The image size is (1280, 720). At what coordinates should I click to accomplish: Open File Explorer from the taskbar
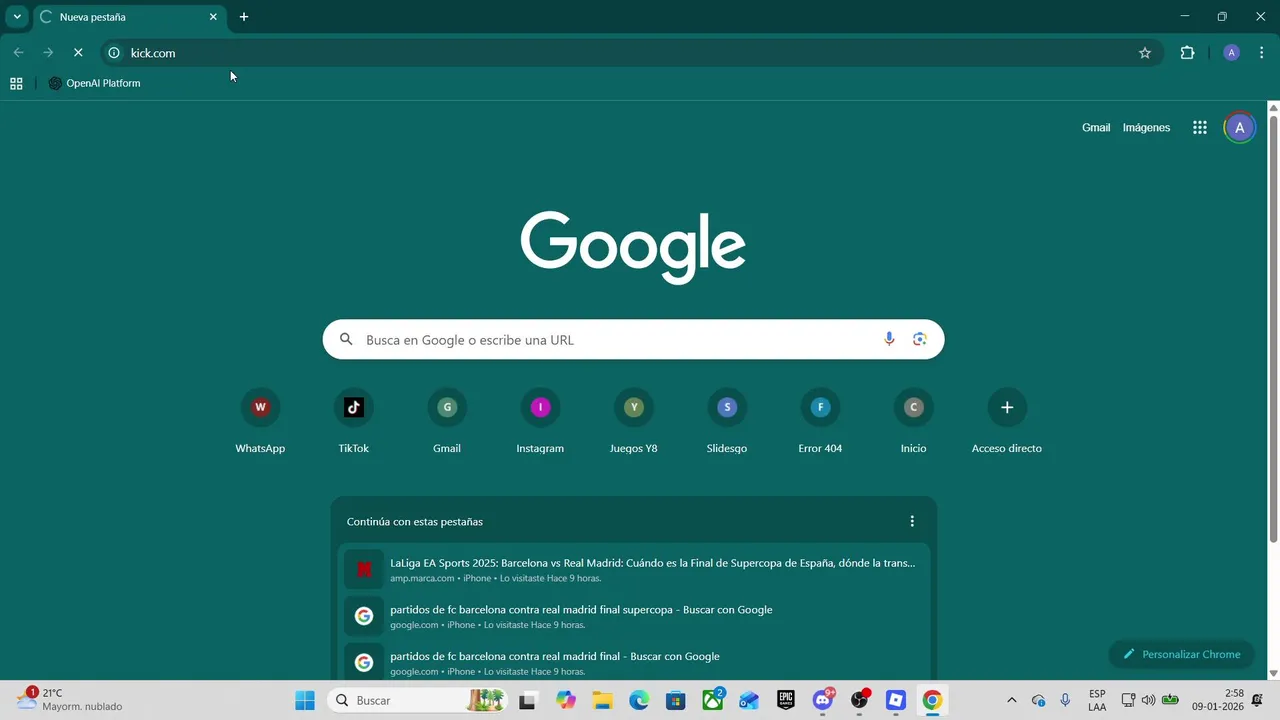tap(602, 700)
